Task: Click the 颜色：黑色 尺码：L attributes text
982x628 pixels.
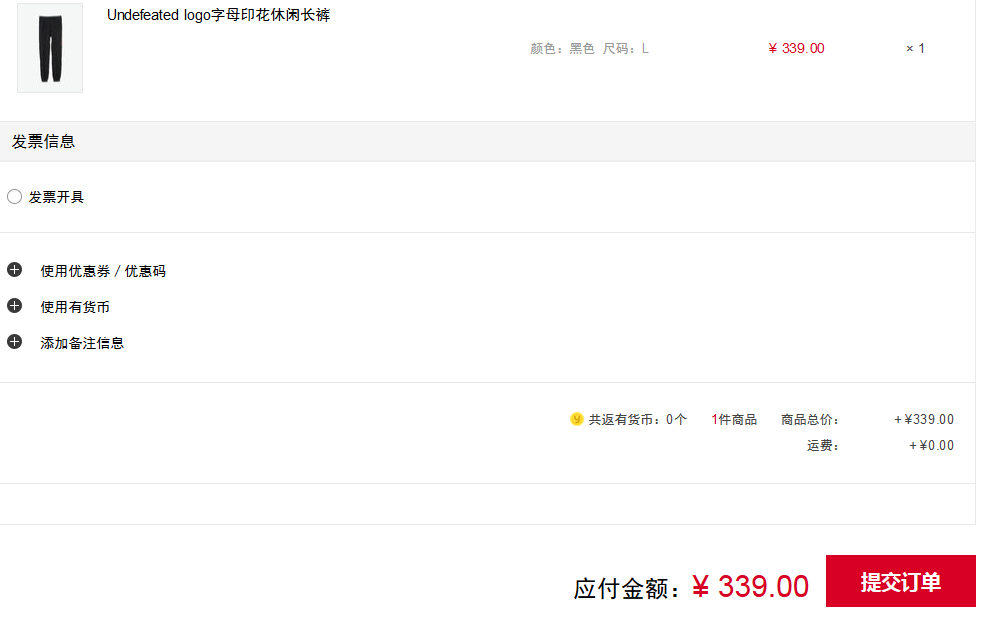Action: tap(589, 49)
